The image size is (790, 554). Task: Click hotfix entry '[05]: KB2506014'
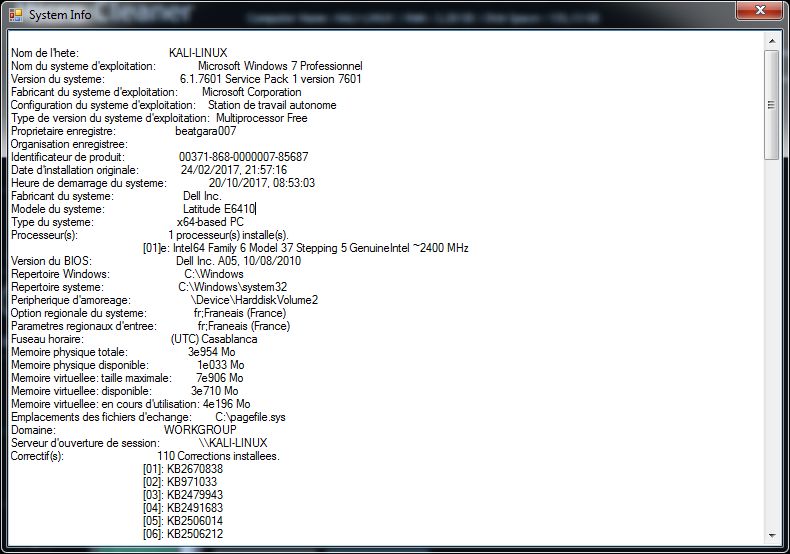(183, 521)
